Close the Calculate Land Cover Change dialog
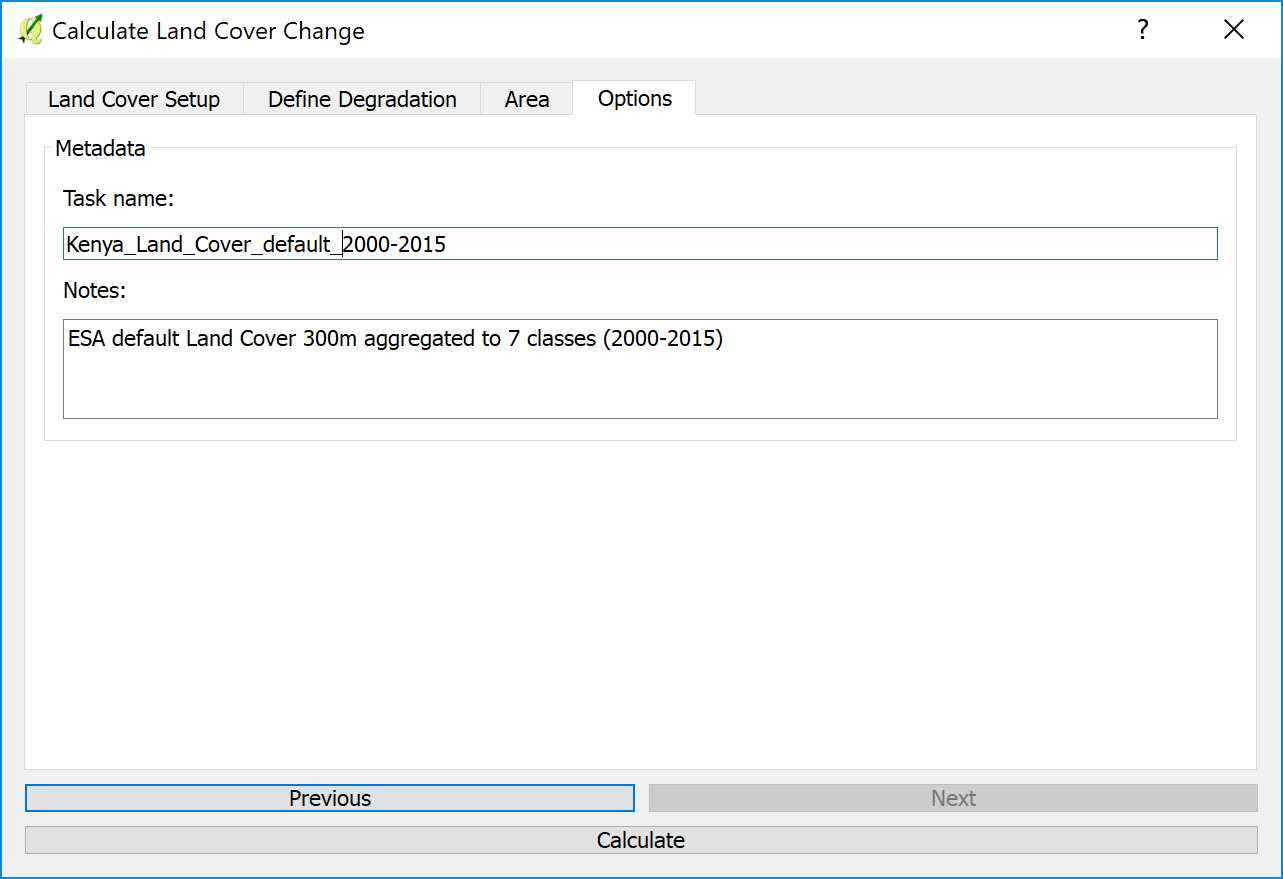Screen dimensions: 1283x879 coord(1233,30)
